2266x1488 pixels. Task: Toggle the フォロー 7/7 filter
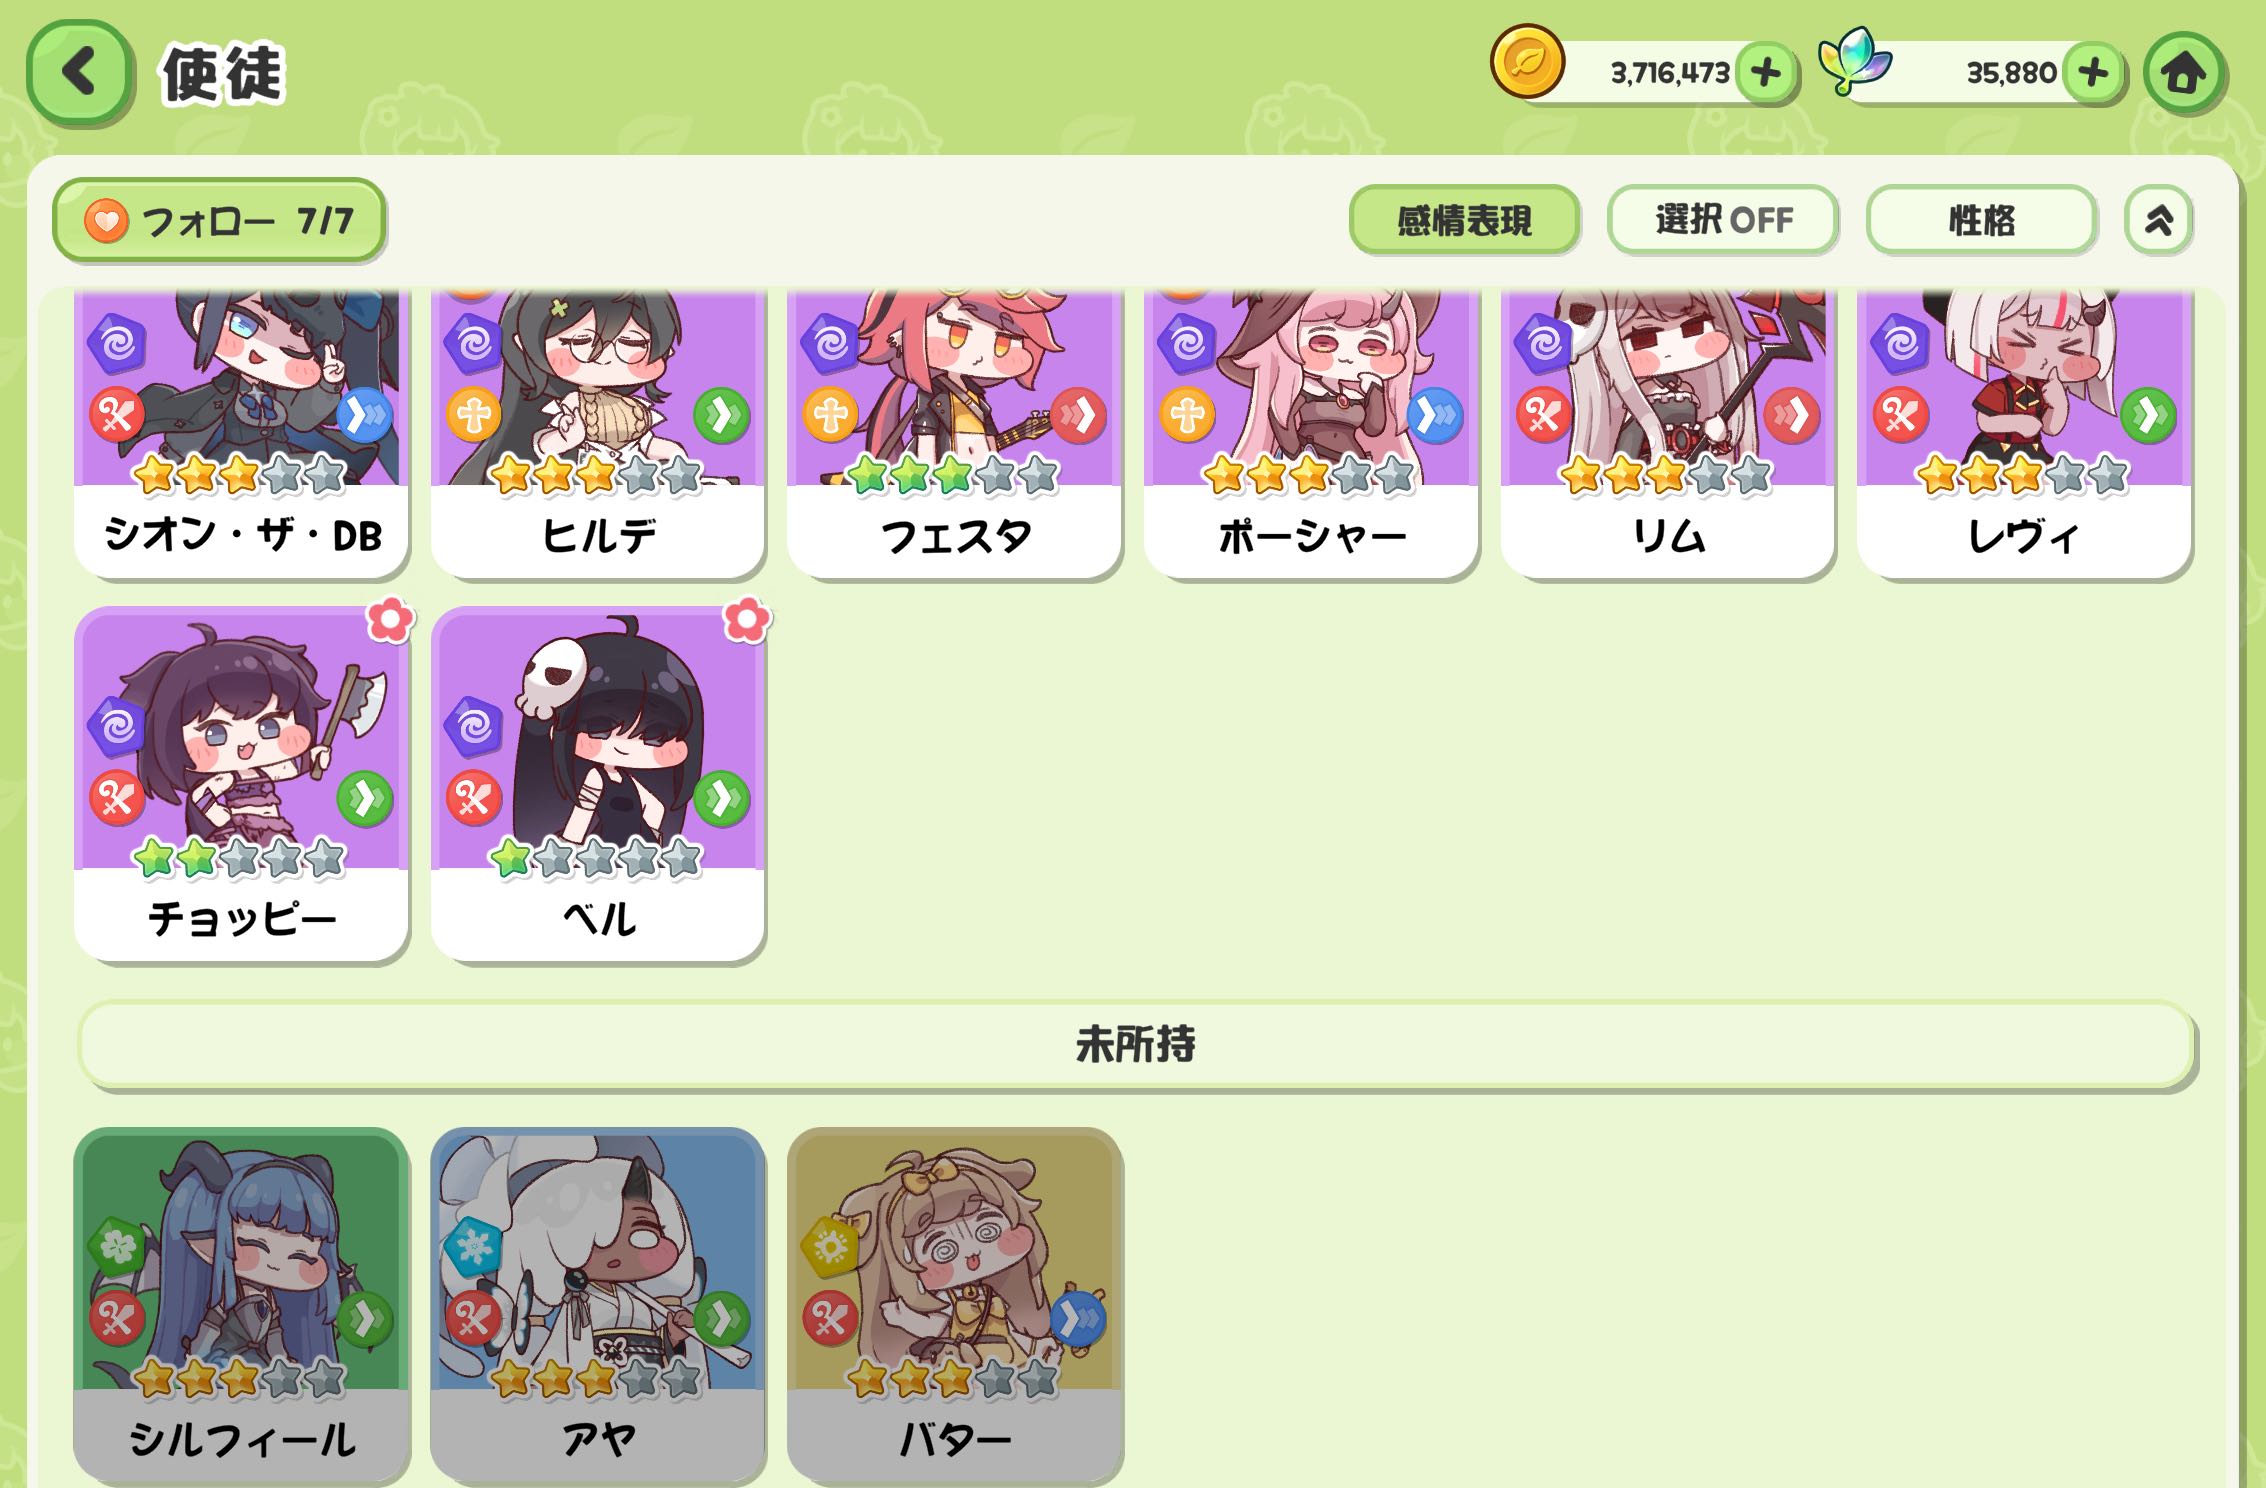tap(219, 220)
